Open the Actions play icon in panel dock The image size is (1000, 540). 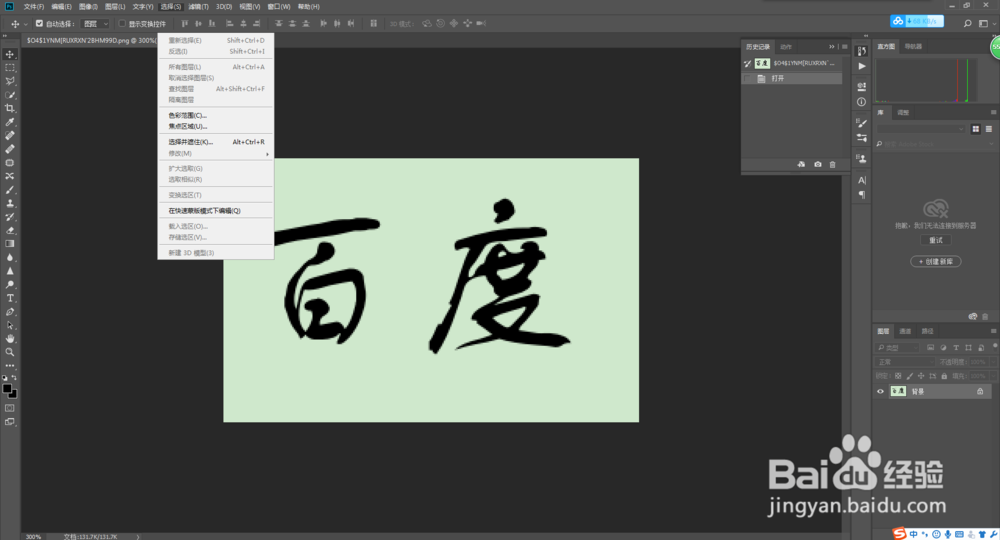(862, 66)
